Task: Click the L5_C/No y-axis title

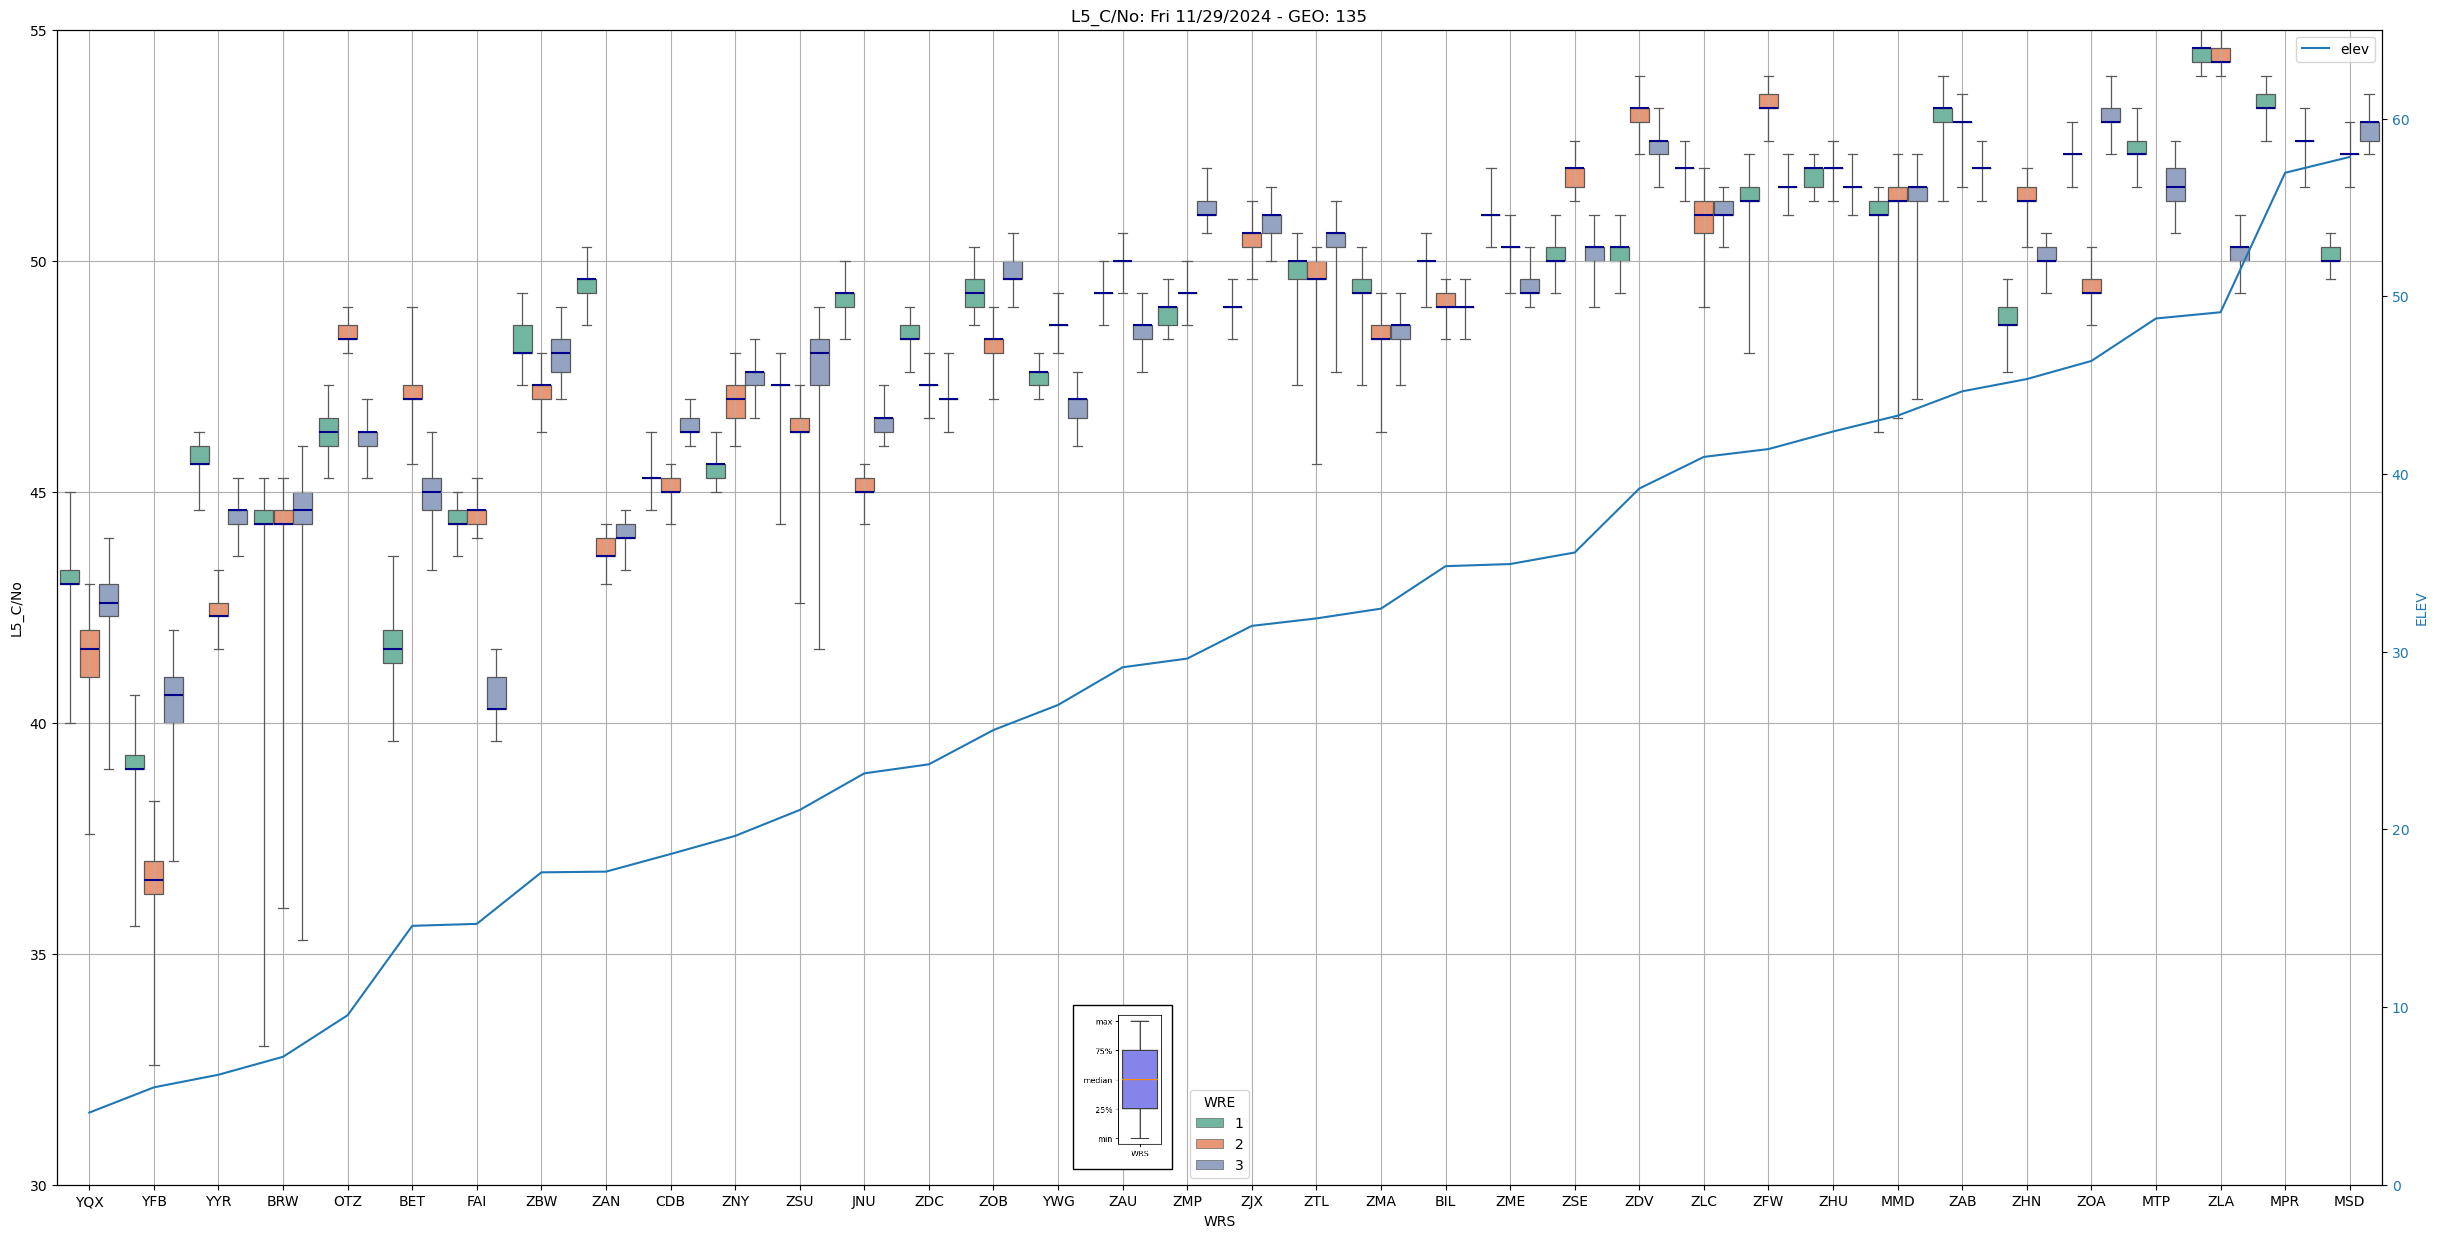Action: [x=16, y=608]
